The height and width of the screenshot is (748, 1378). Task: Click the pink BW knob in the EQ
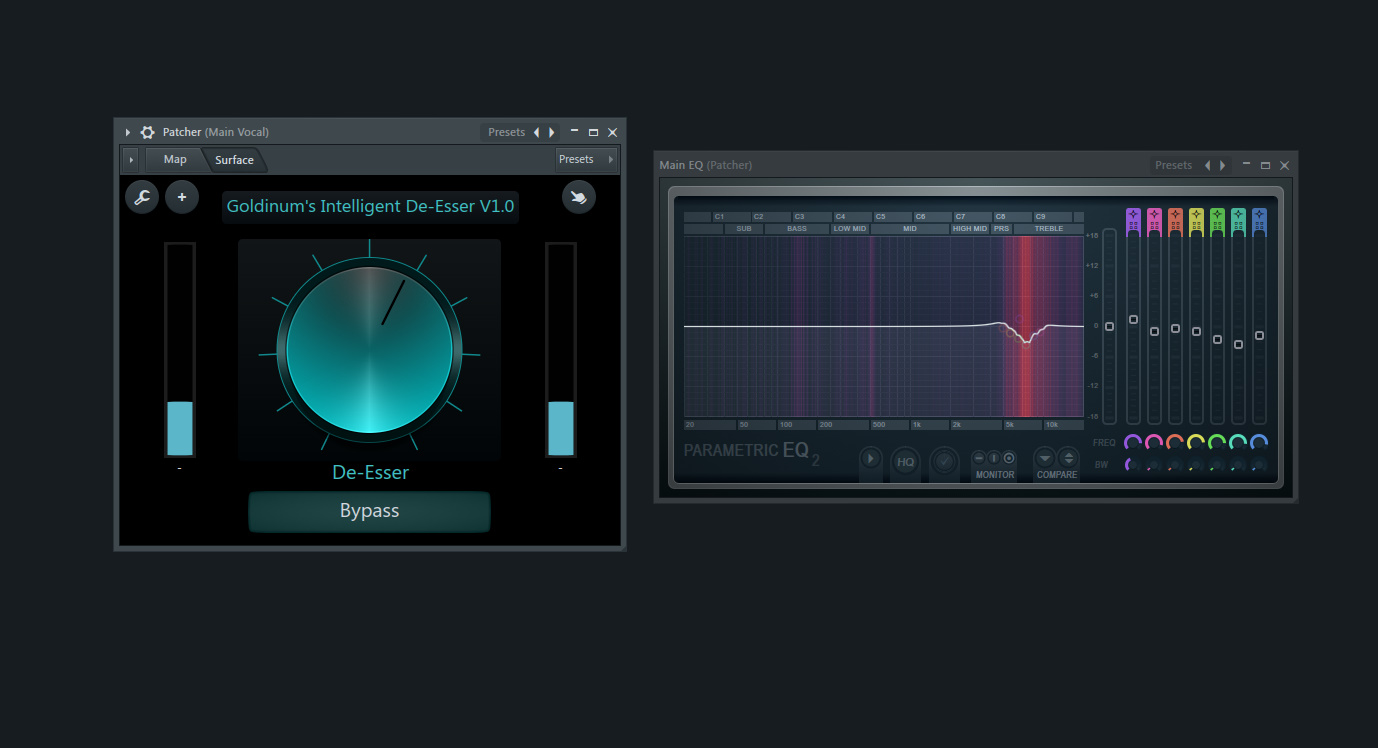pyautogui.click(x=1154, y=464)
